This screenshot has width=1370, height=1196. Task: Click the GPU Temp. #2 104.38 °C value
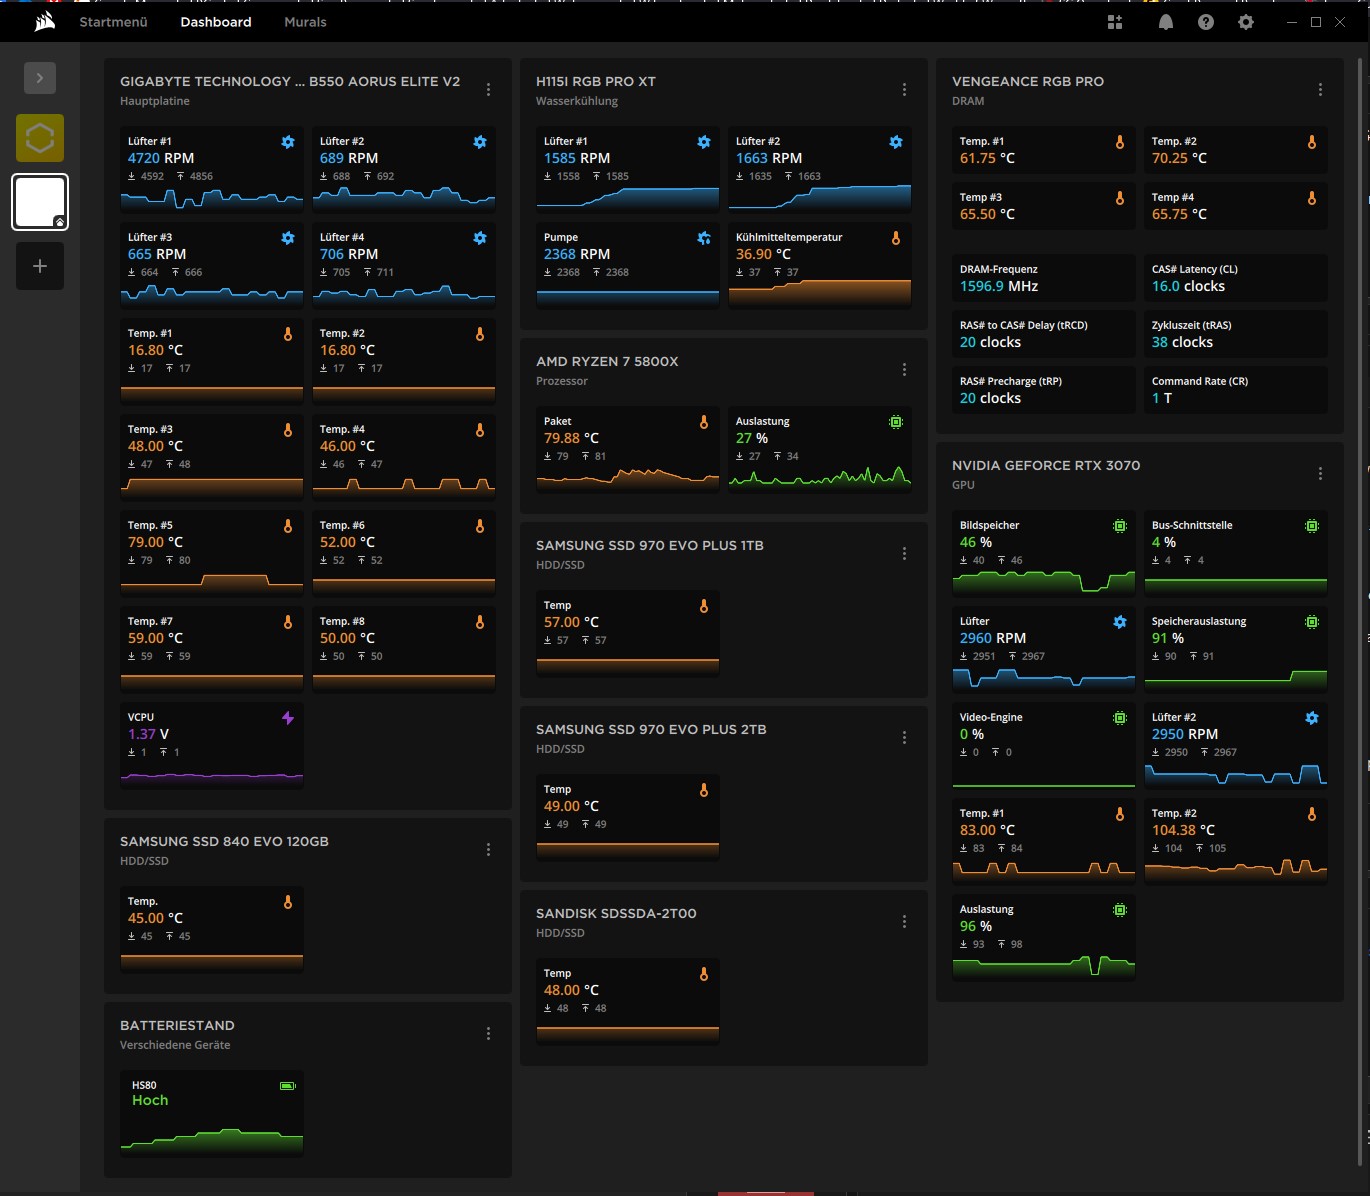pos(1183,830)
